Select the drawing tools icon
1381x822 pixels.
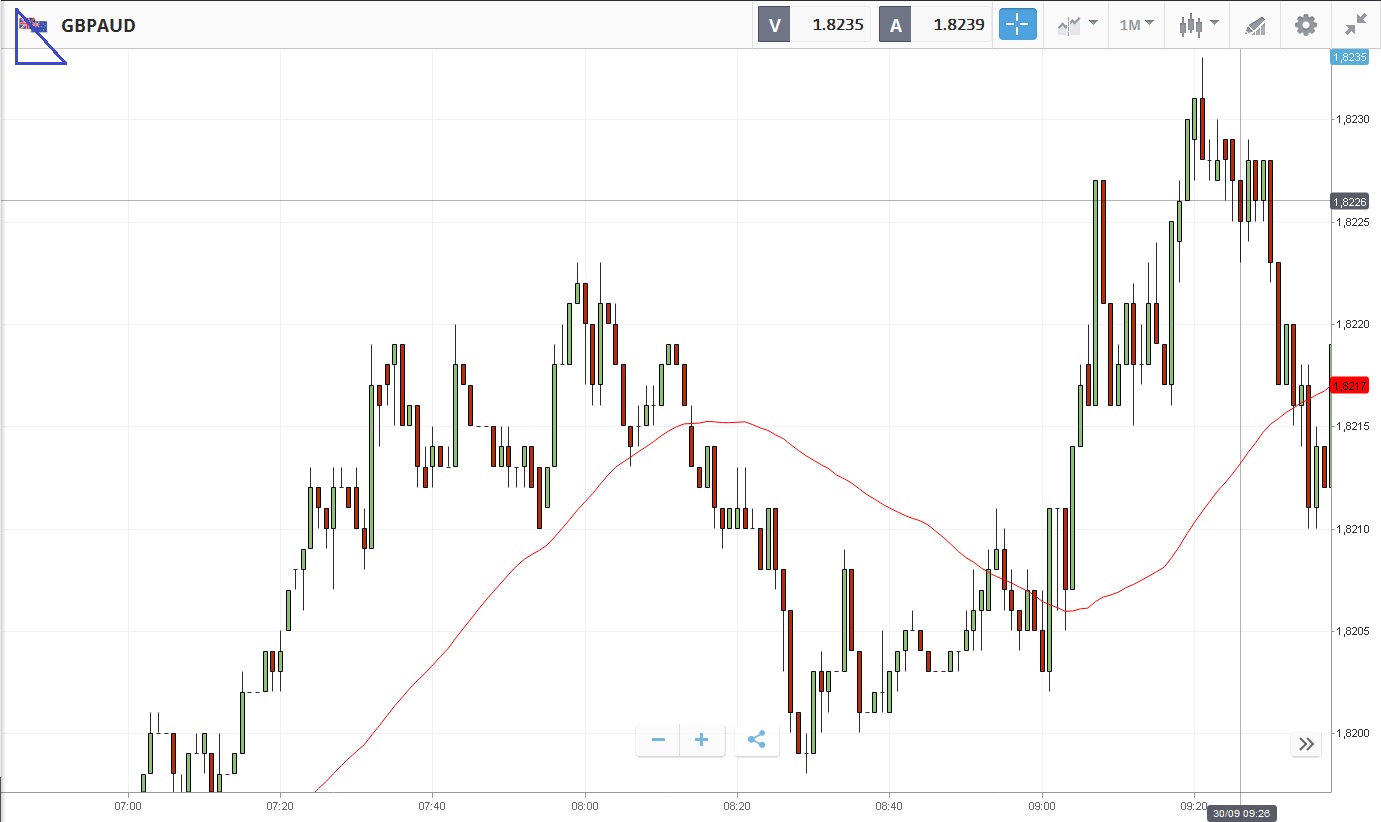tap(1255, 25)
